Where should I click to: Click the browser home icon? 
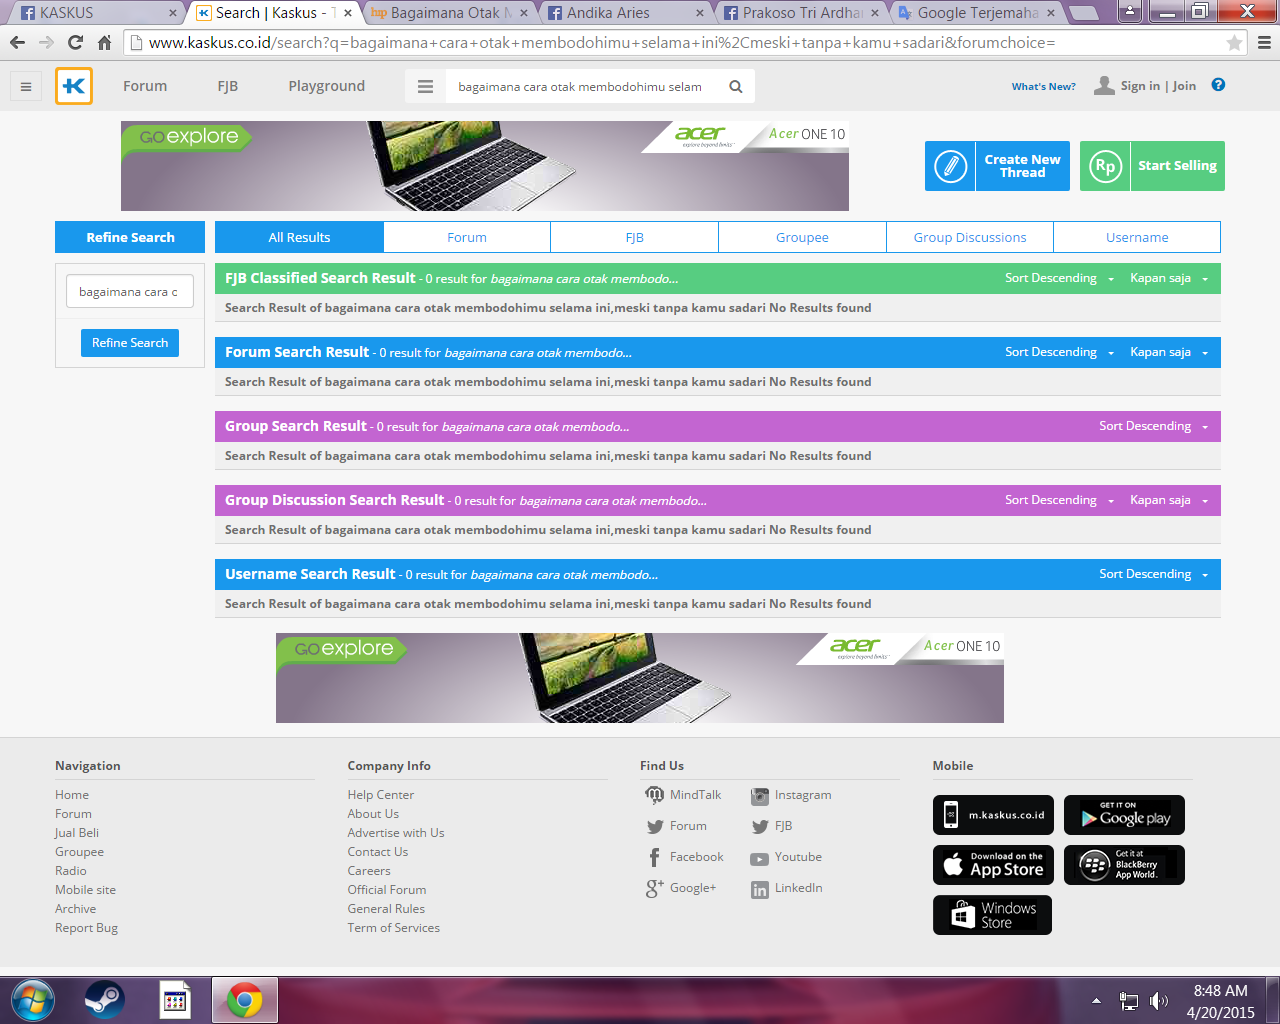105,43
